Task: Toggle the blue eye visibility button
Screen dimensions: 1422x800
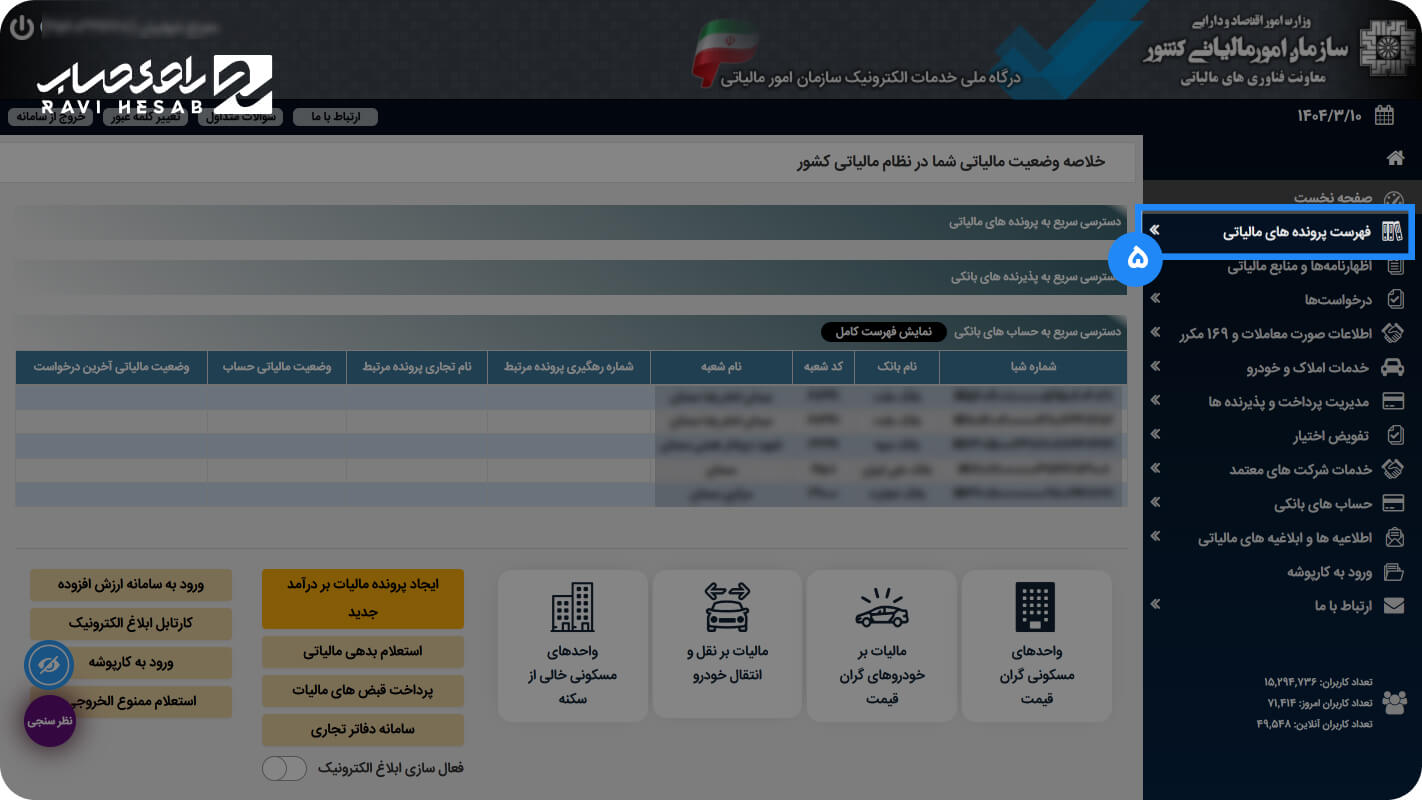Action: click(x=50, y=665)
